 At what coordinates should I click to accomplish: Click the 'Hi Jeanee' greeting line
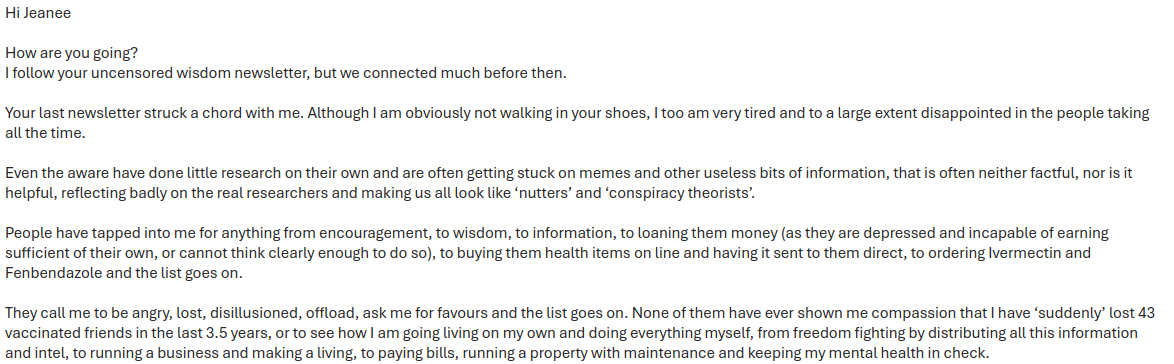point(38,13)
